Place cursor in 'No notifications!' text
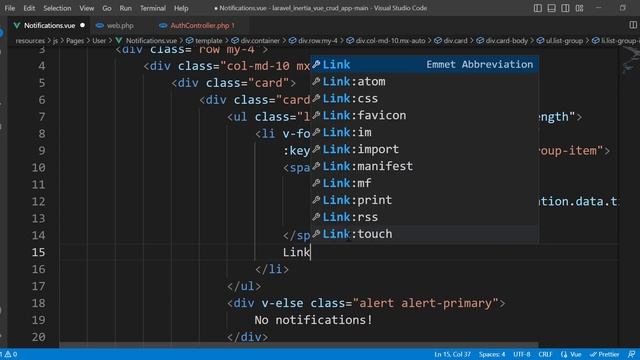Image resolution: width=640 pixels, height=360 pixels. pos(313,320)
